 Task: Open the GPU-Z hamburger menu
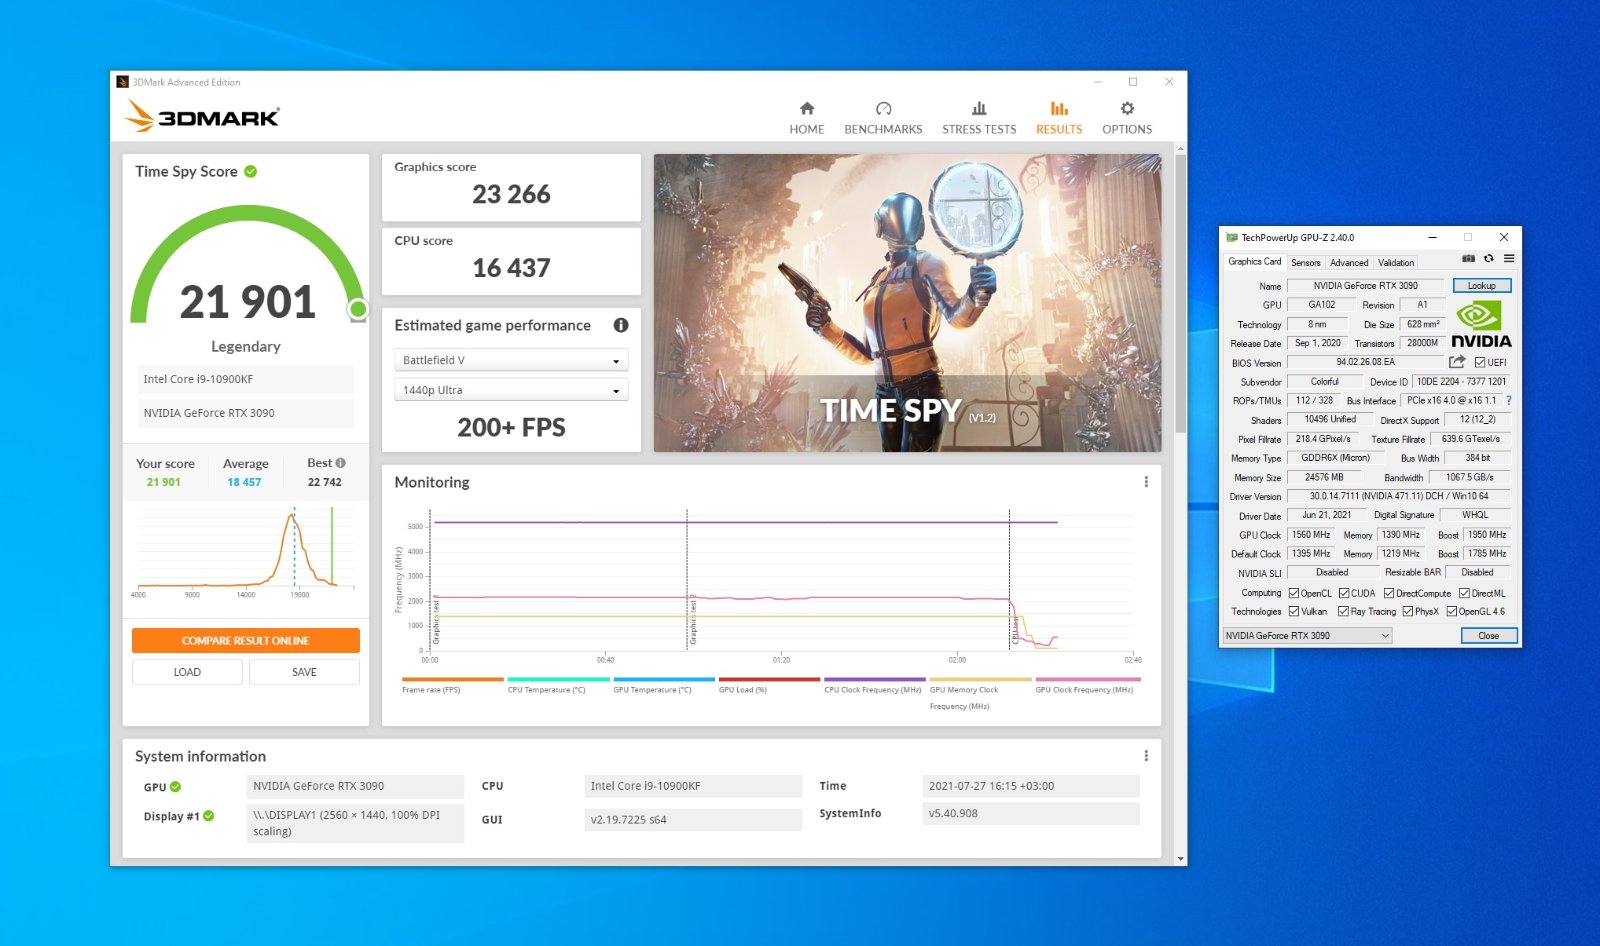tap(1509, 259)
